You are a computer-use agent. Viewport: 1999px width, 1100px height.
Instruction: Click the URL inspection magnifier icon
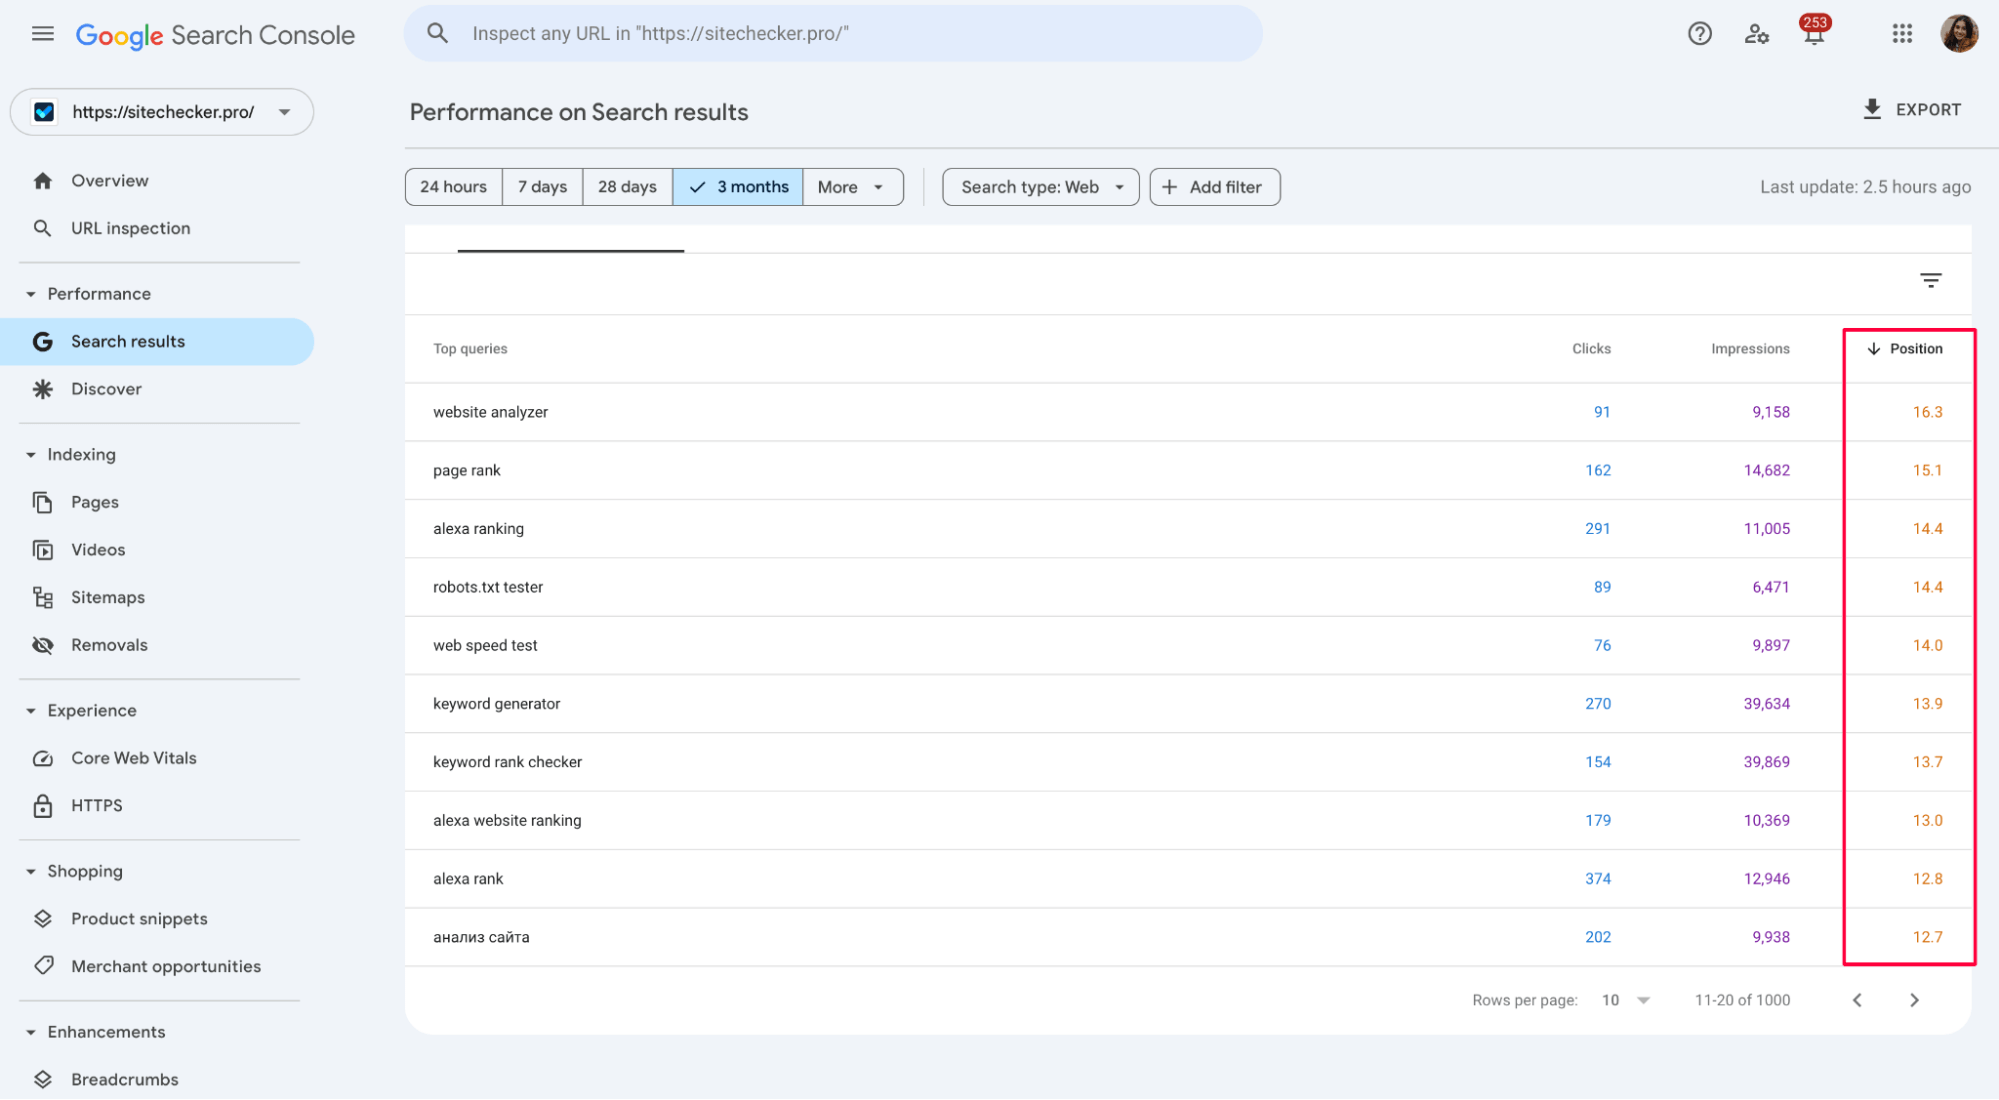coord(42,228)
